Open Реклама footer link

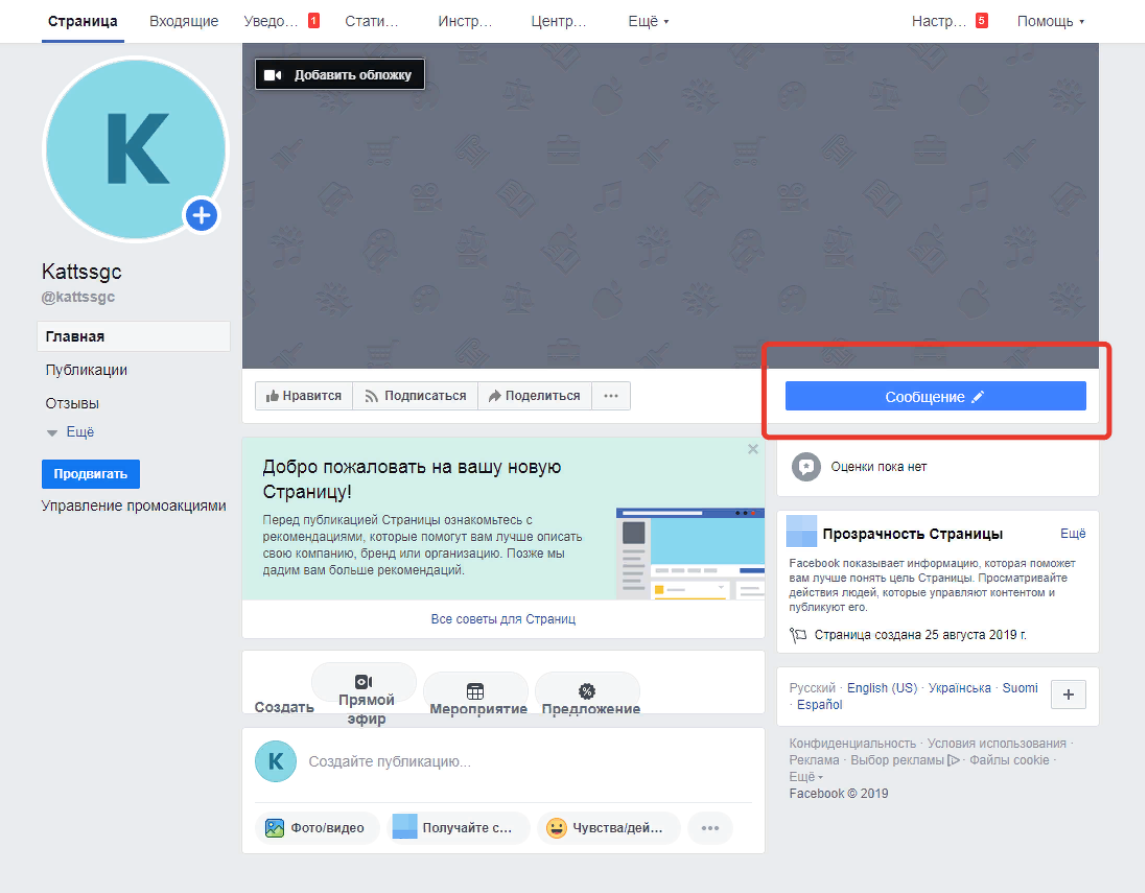click(x=814, y=760)
